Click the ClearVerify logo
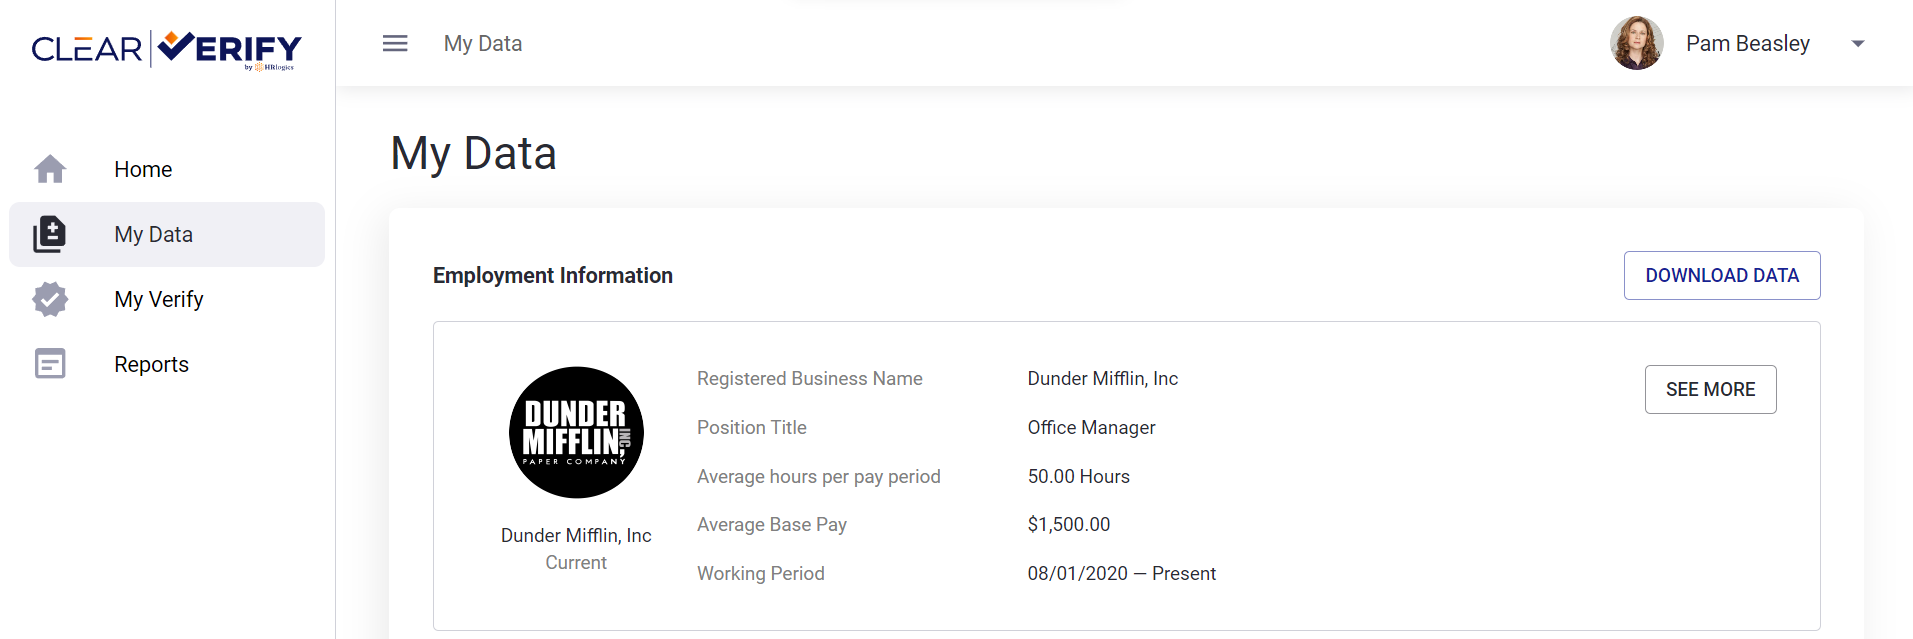 [x=167, y=49]
